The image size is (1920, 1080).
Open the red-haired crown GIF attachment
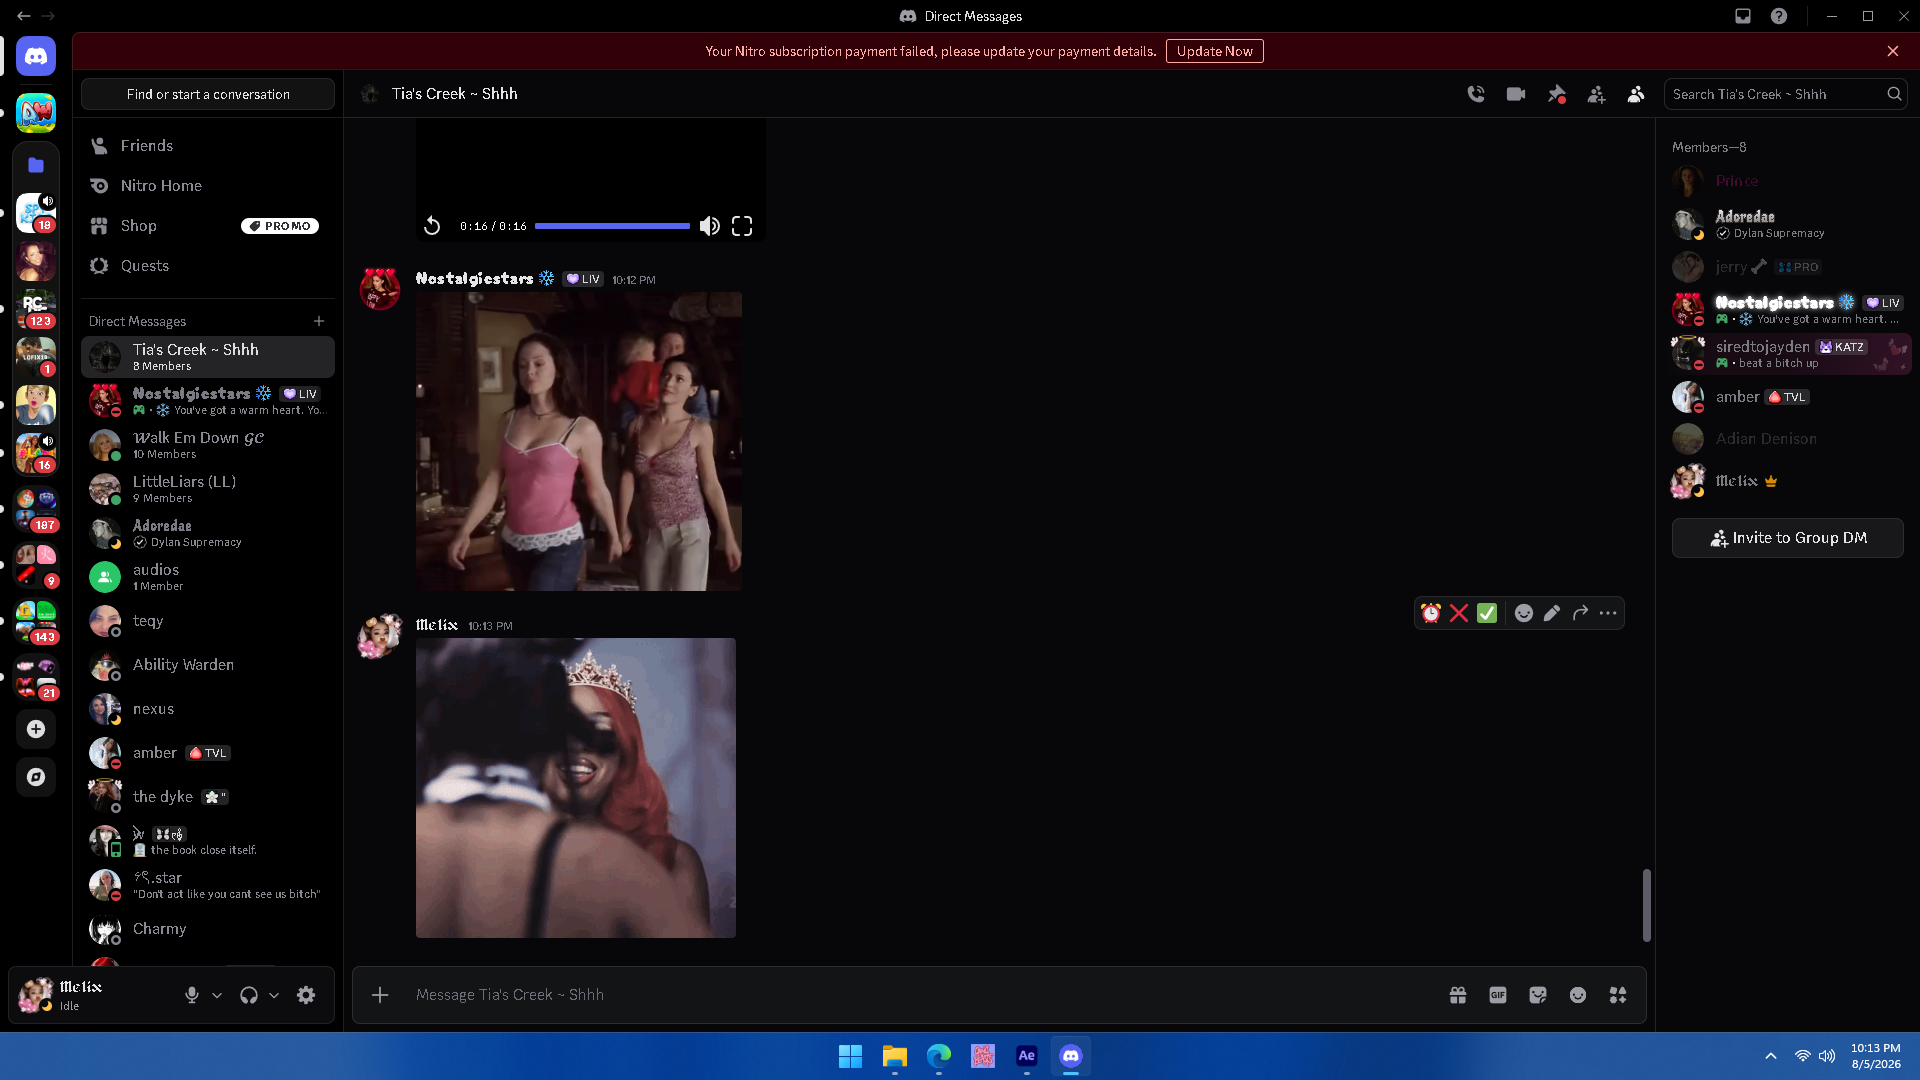pyautogui.click(x=576, y=788)
